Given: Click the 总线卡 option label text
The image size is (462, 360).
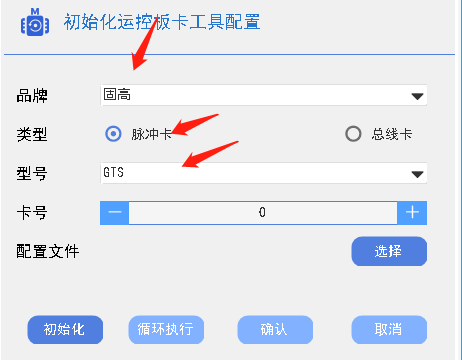Looking at the screenshot, I should [x=392, y=134].
